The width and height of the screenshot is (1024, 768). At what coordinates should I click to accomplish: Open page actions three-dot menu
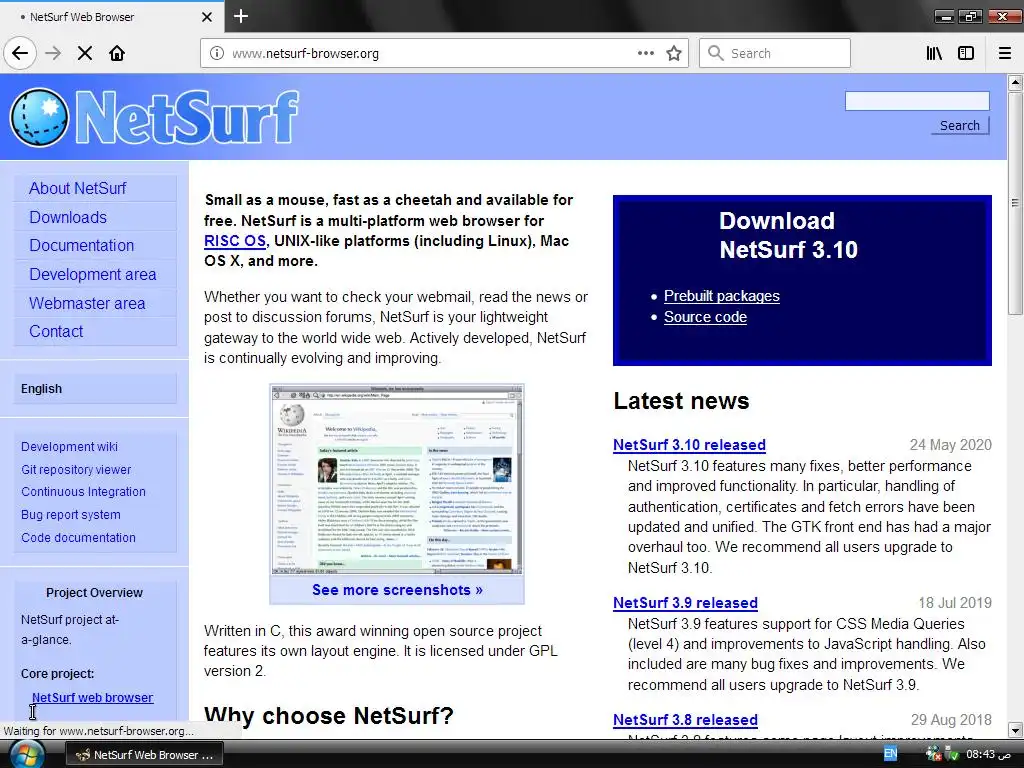[x=645, y=53]
